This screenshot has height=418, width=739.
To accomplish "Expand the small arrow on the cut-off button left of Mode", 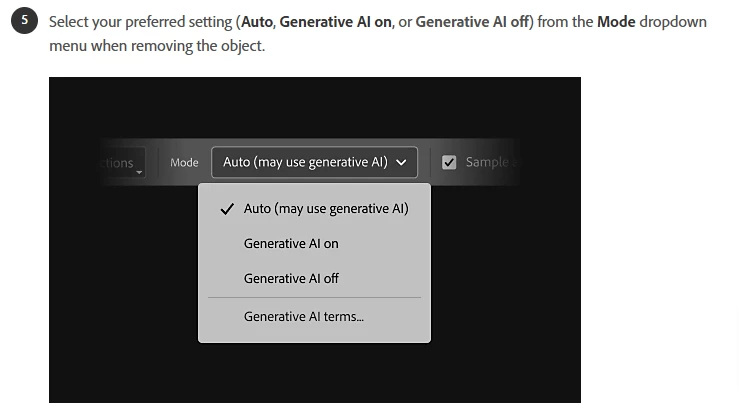I will [x=139, y=172].
